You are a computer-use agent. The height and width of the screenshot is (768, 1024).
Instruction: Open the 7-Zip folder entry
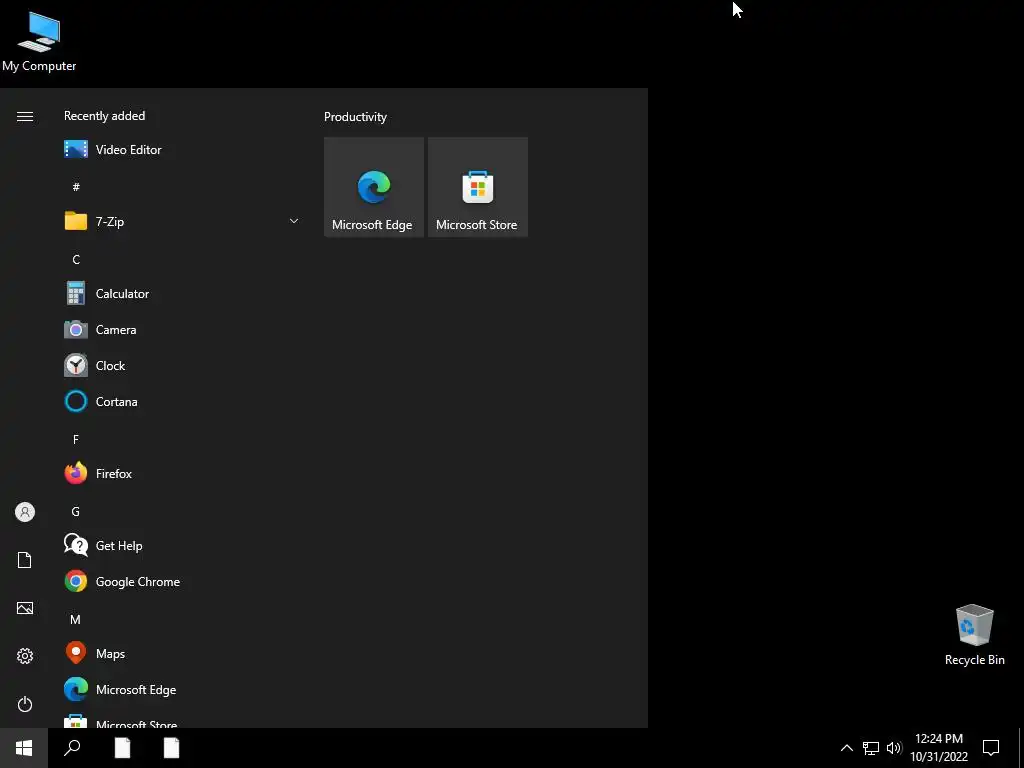coord(183,221)
